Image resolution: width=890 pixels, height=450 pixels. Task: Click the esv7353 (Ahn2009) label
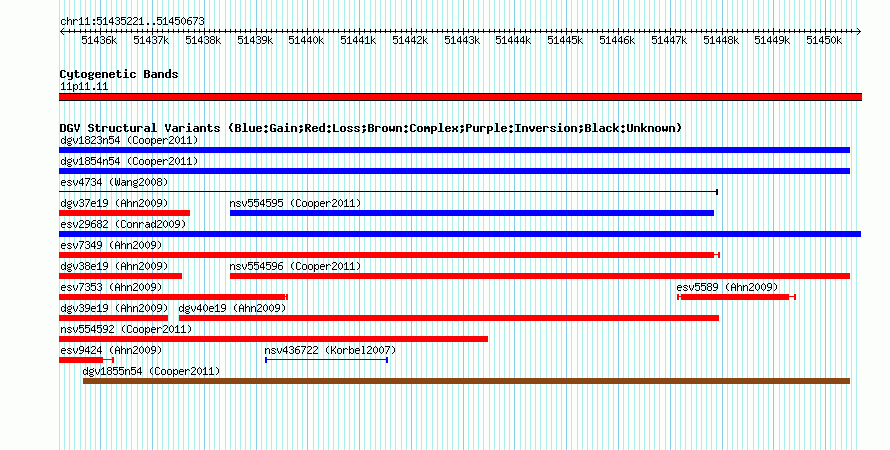(x=111, y=287)
